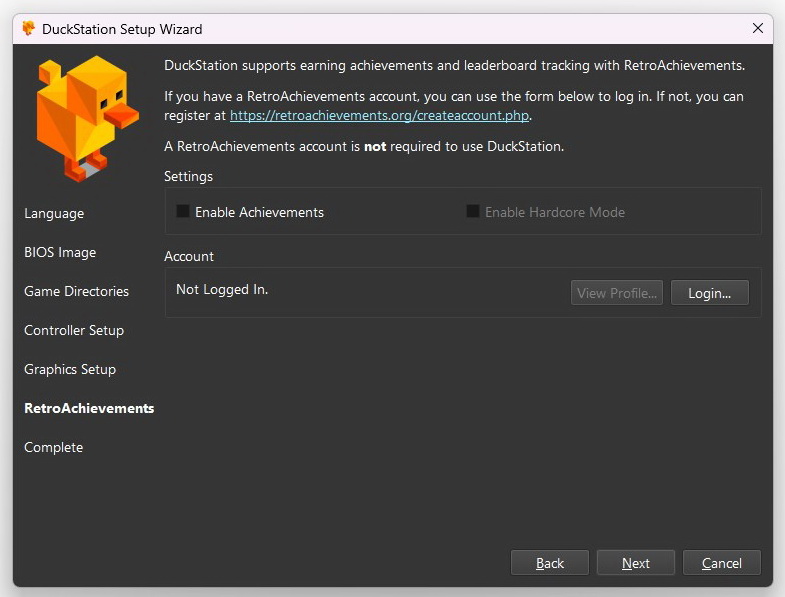Select the Complete step
This screenshot has width=785, height=597.
[54, 448]
